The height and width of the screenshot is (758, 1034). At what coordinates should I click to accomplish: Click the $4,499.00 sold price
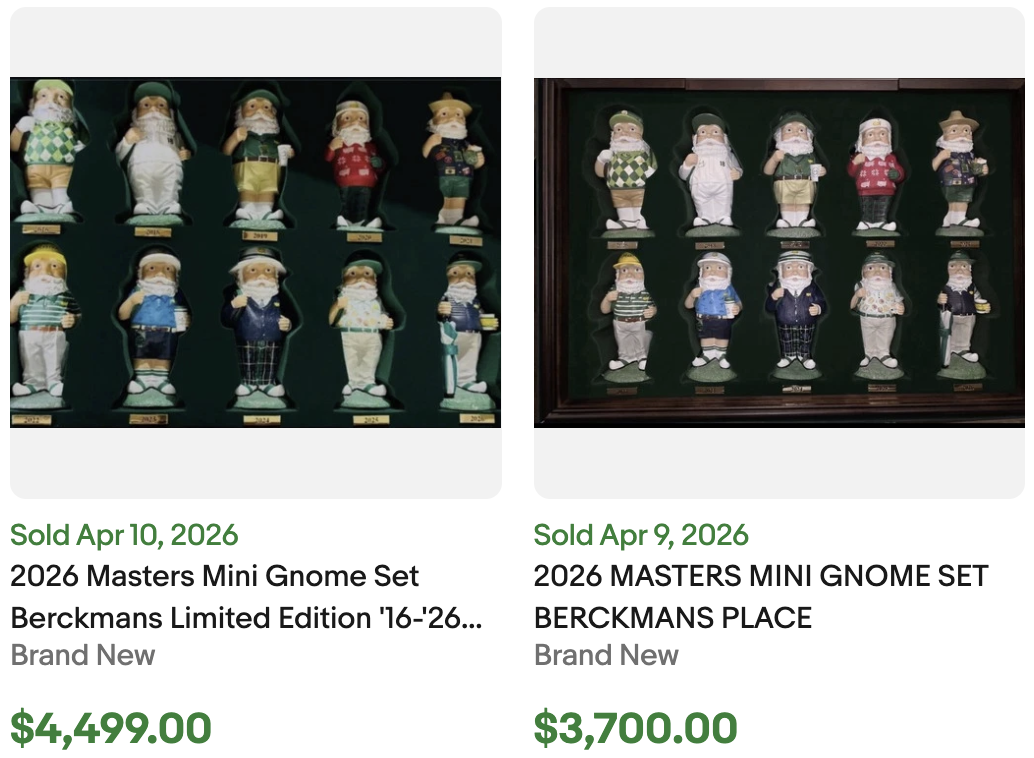click(110, 728)
